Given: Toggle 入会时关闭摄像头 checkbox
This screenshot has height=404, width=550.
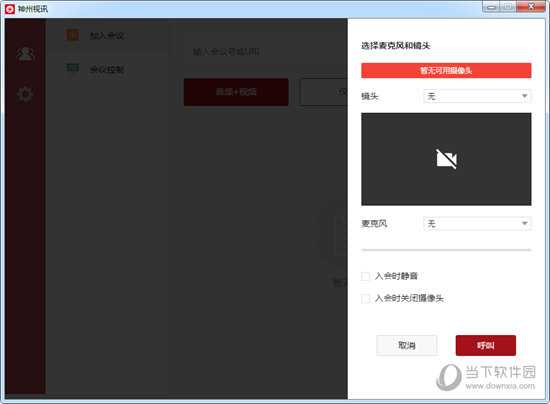Looking at the screenshot, I should click(x=365, y=298).
